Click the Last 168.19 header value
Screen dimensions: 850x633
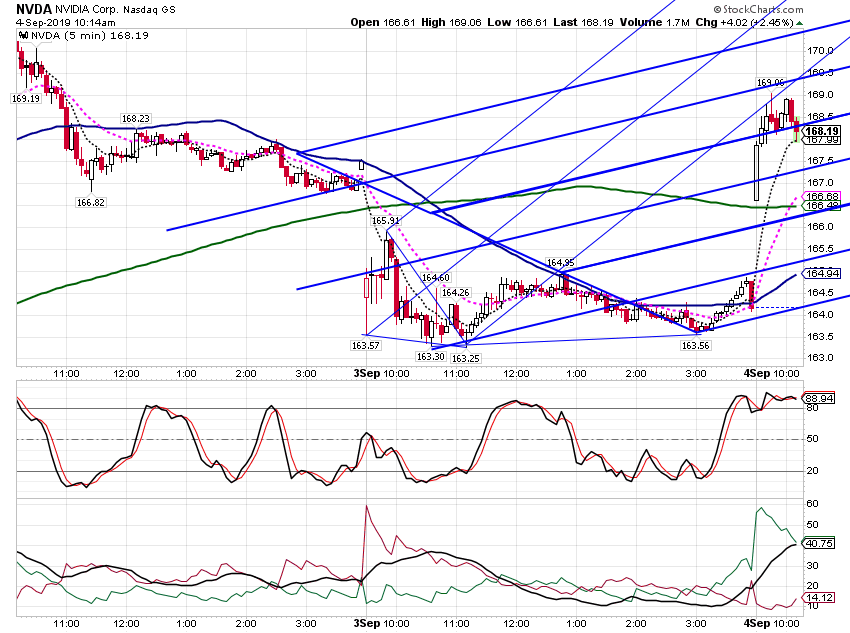583,22
